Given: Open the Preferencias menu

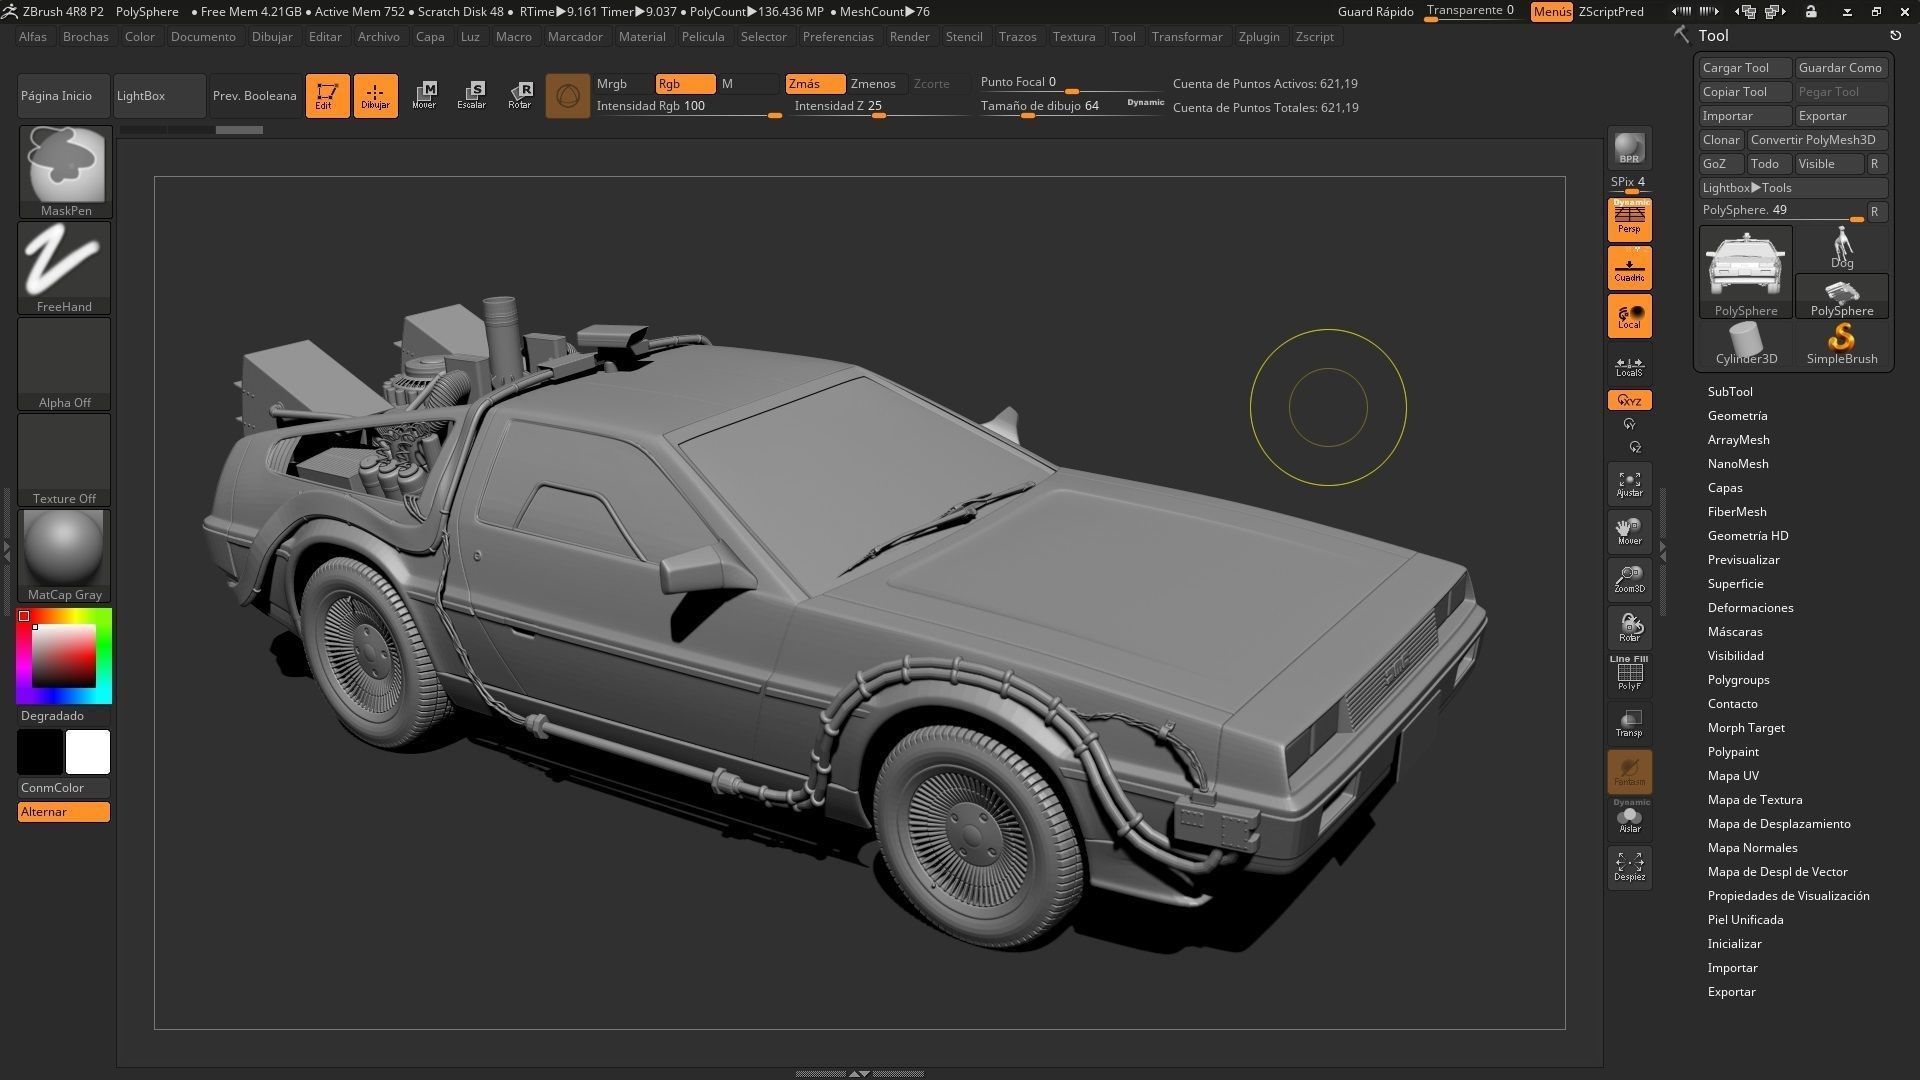Looking at the screenshot, I should (x=838, y=37).
